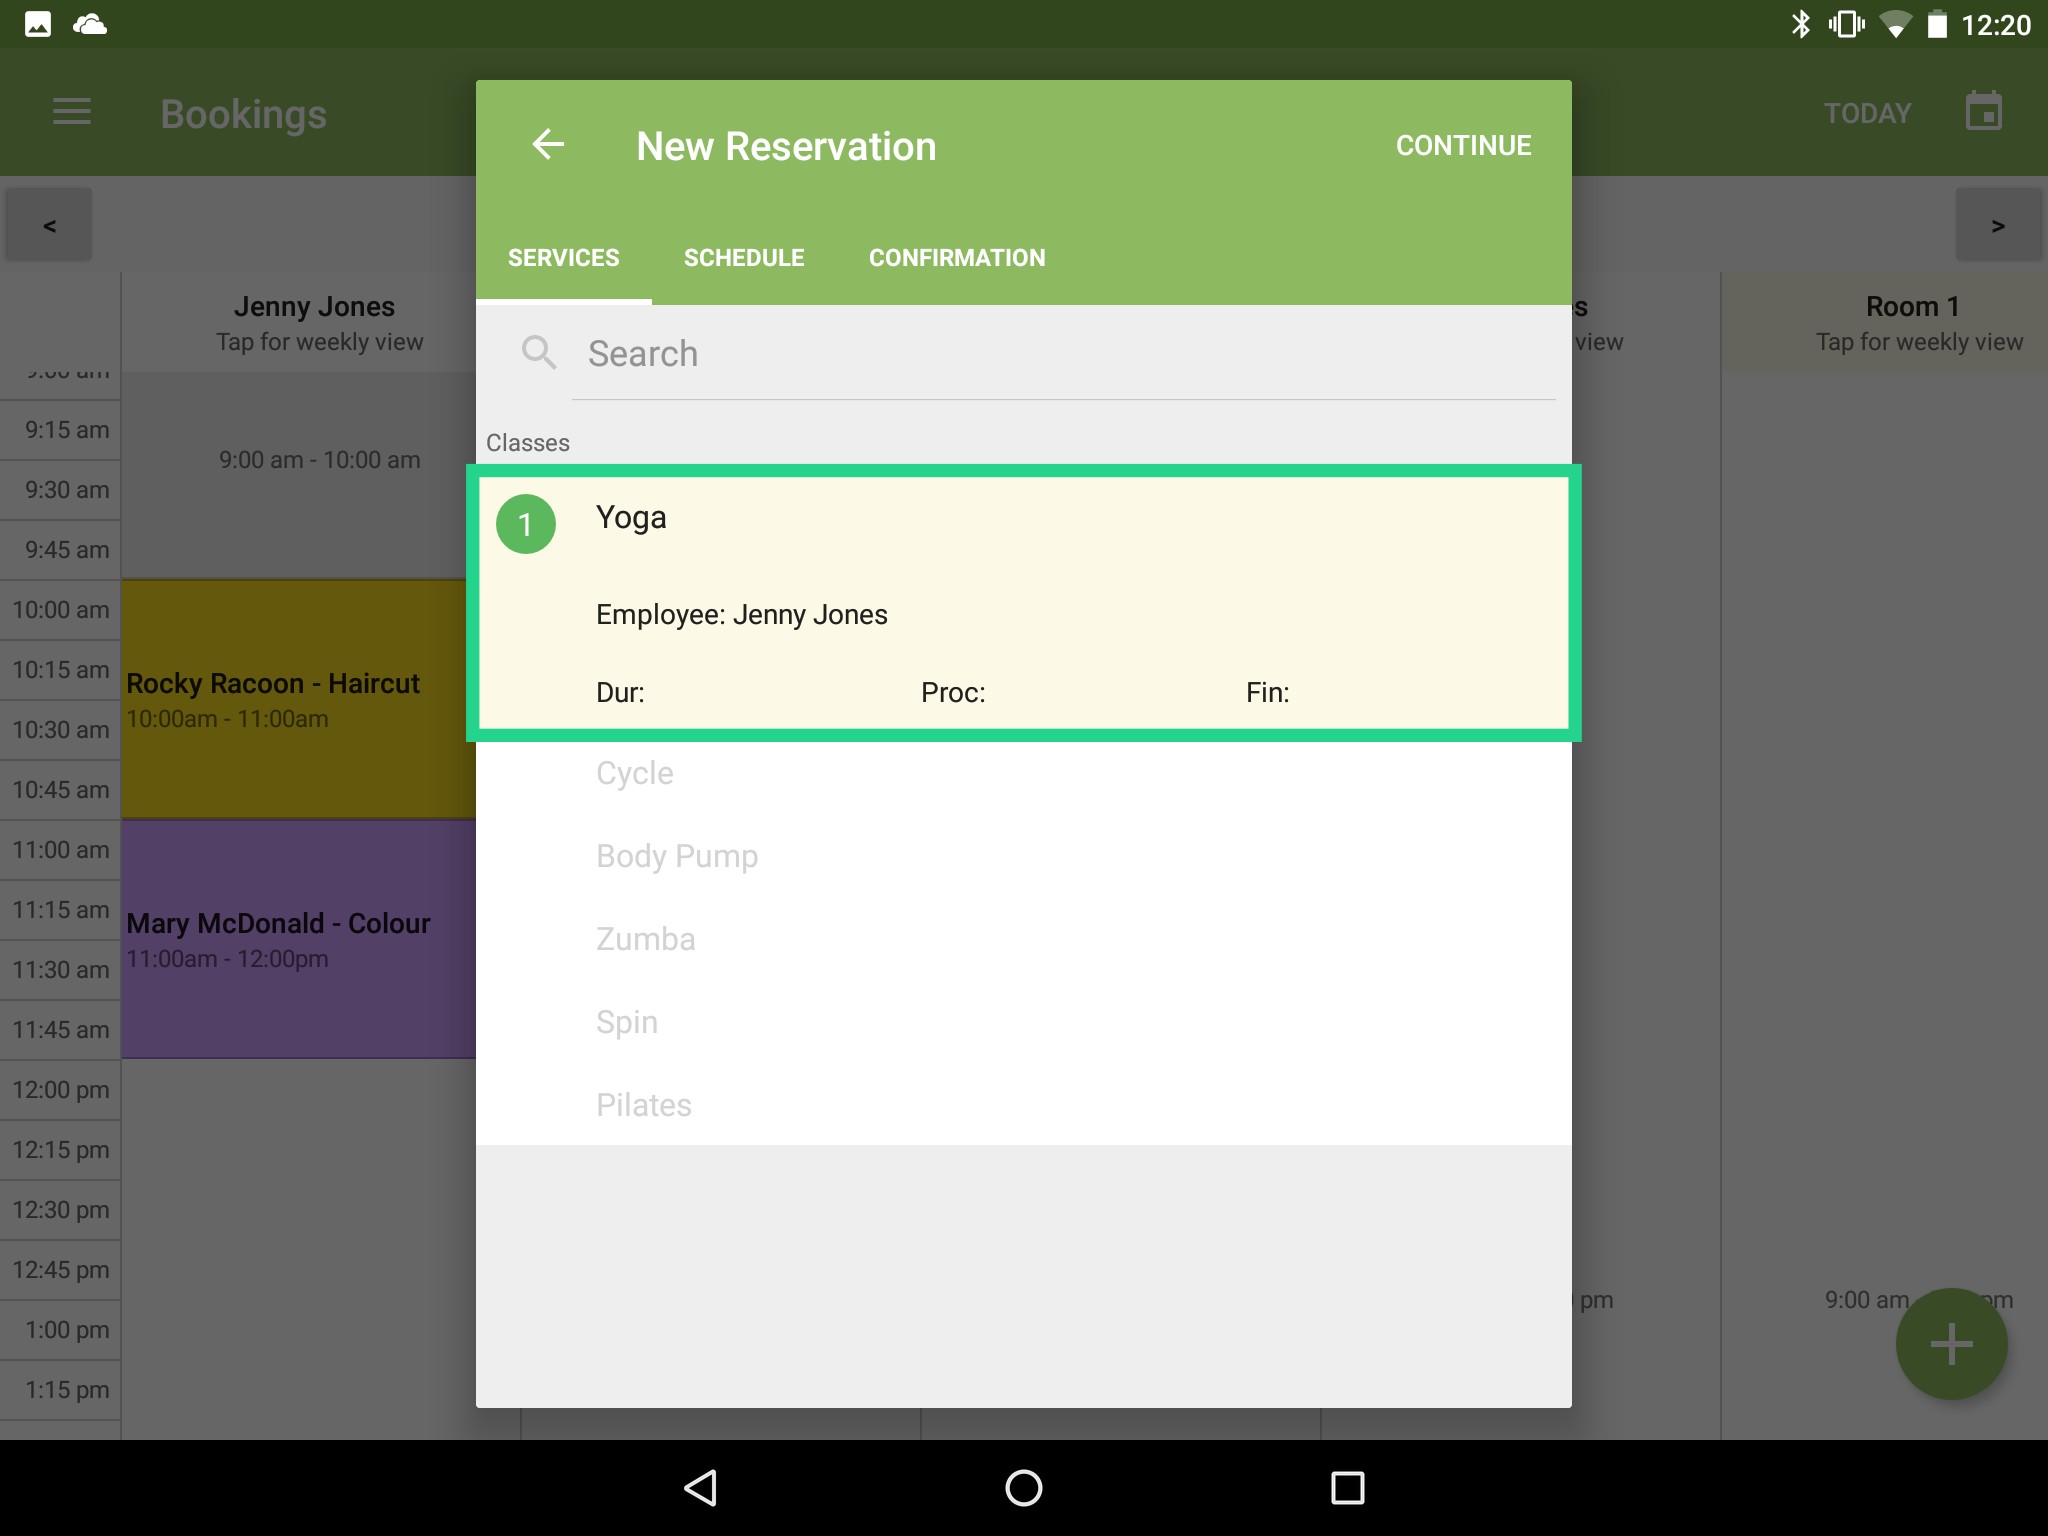
Task: Tap the numbered badge next to Yoga
Action: click(x=526, y=522)
